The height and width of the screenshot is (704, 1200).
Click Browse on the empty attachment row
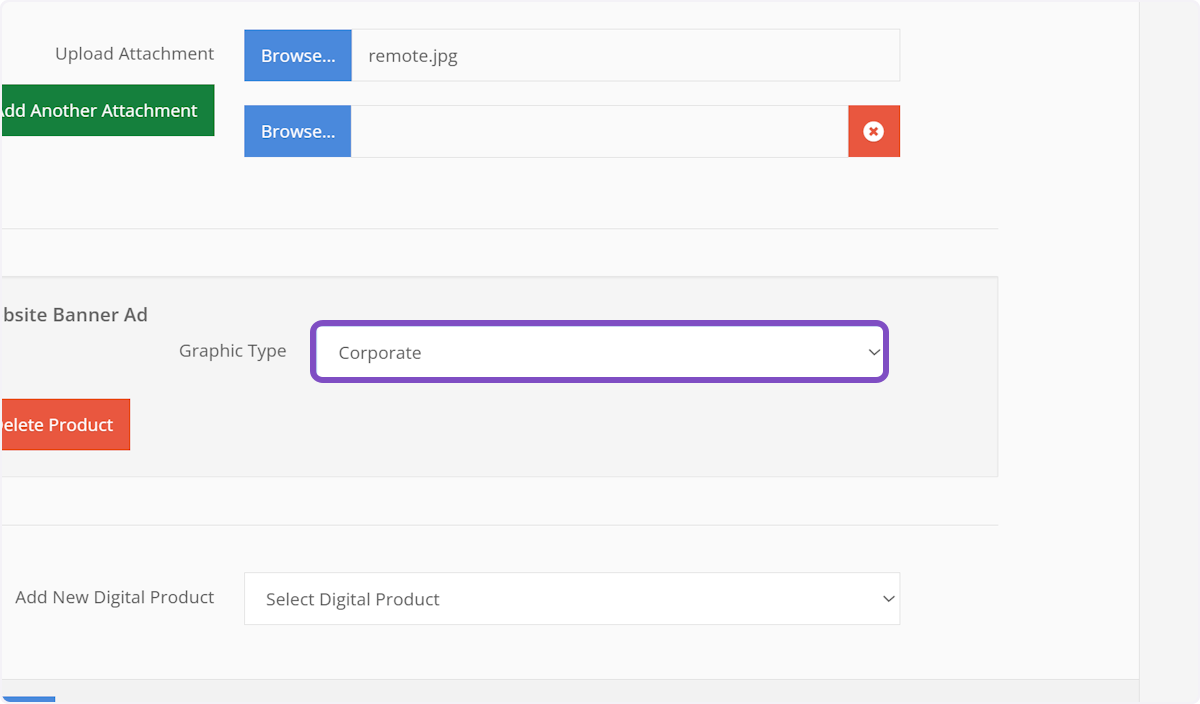(x=297, y=131)
